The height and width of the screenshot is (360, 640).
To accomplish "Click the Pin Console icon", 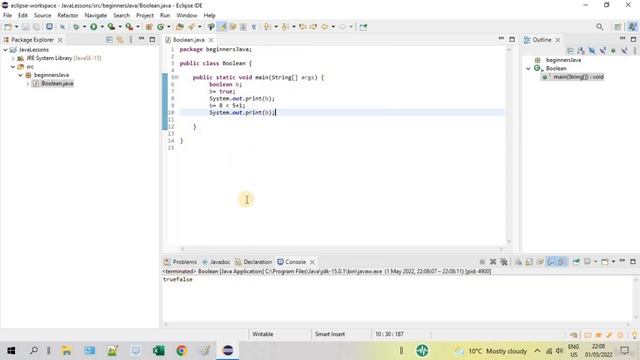I will (576, 262).
